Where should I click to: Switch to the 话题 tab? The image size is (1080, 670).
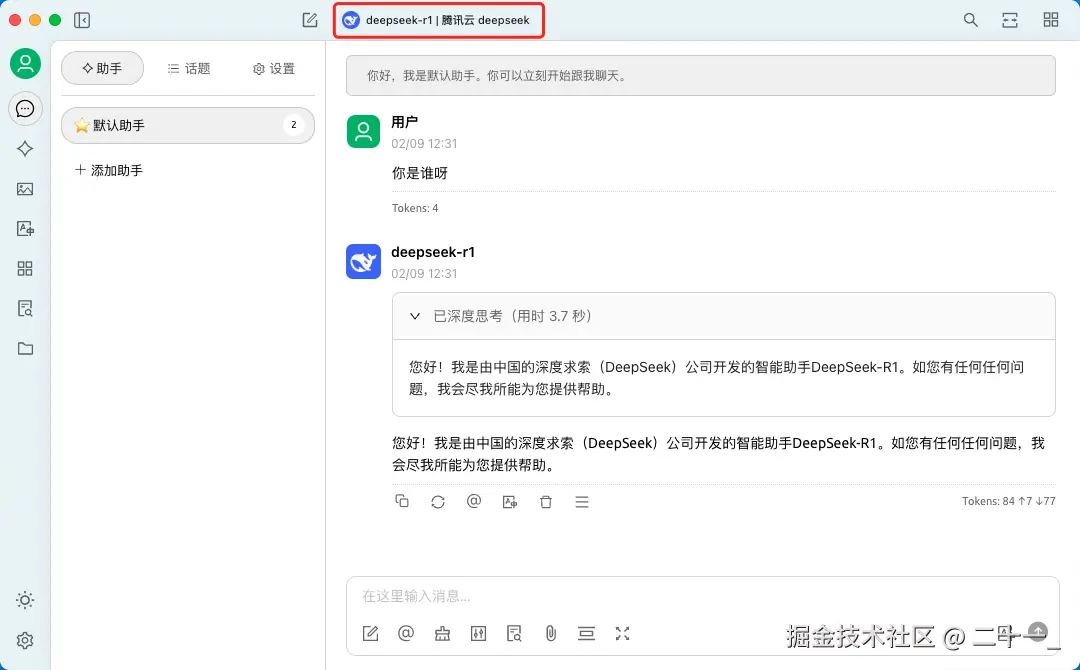coord(189,68)
